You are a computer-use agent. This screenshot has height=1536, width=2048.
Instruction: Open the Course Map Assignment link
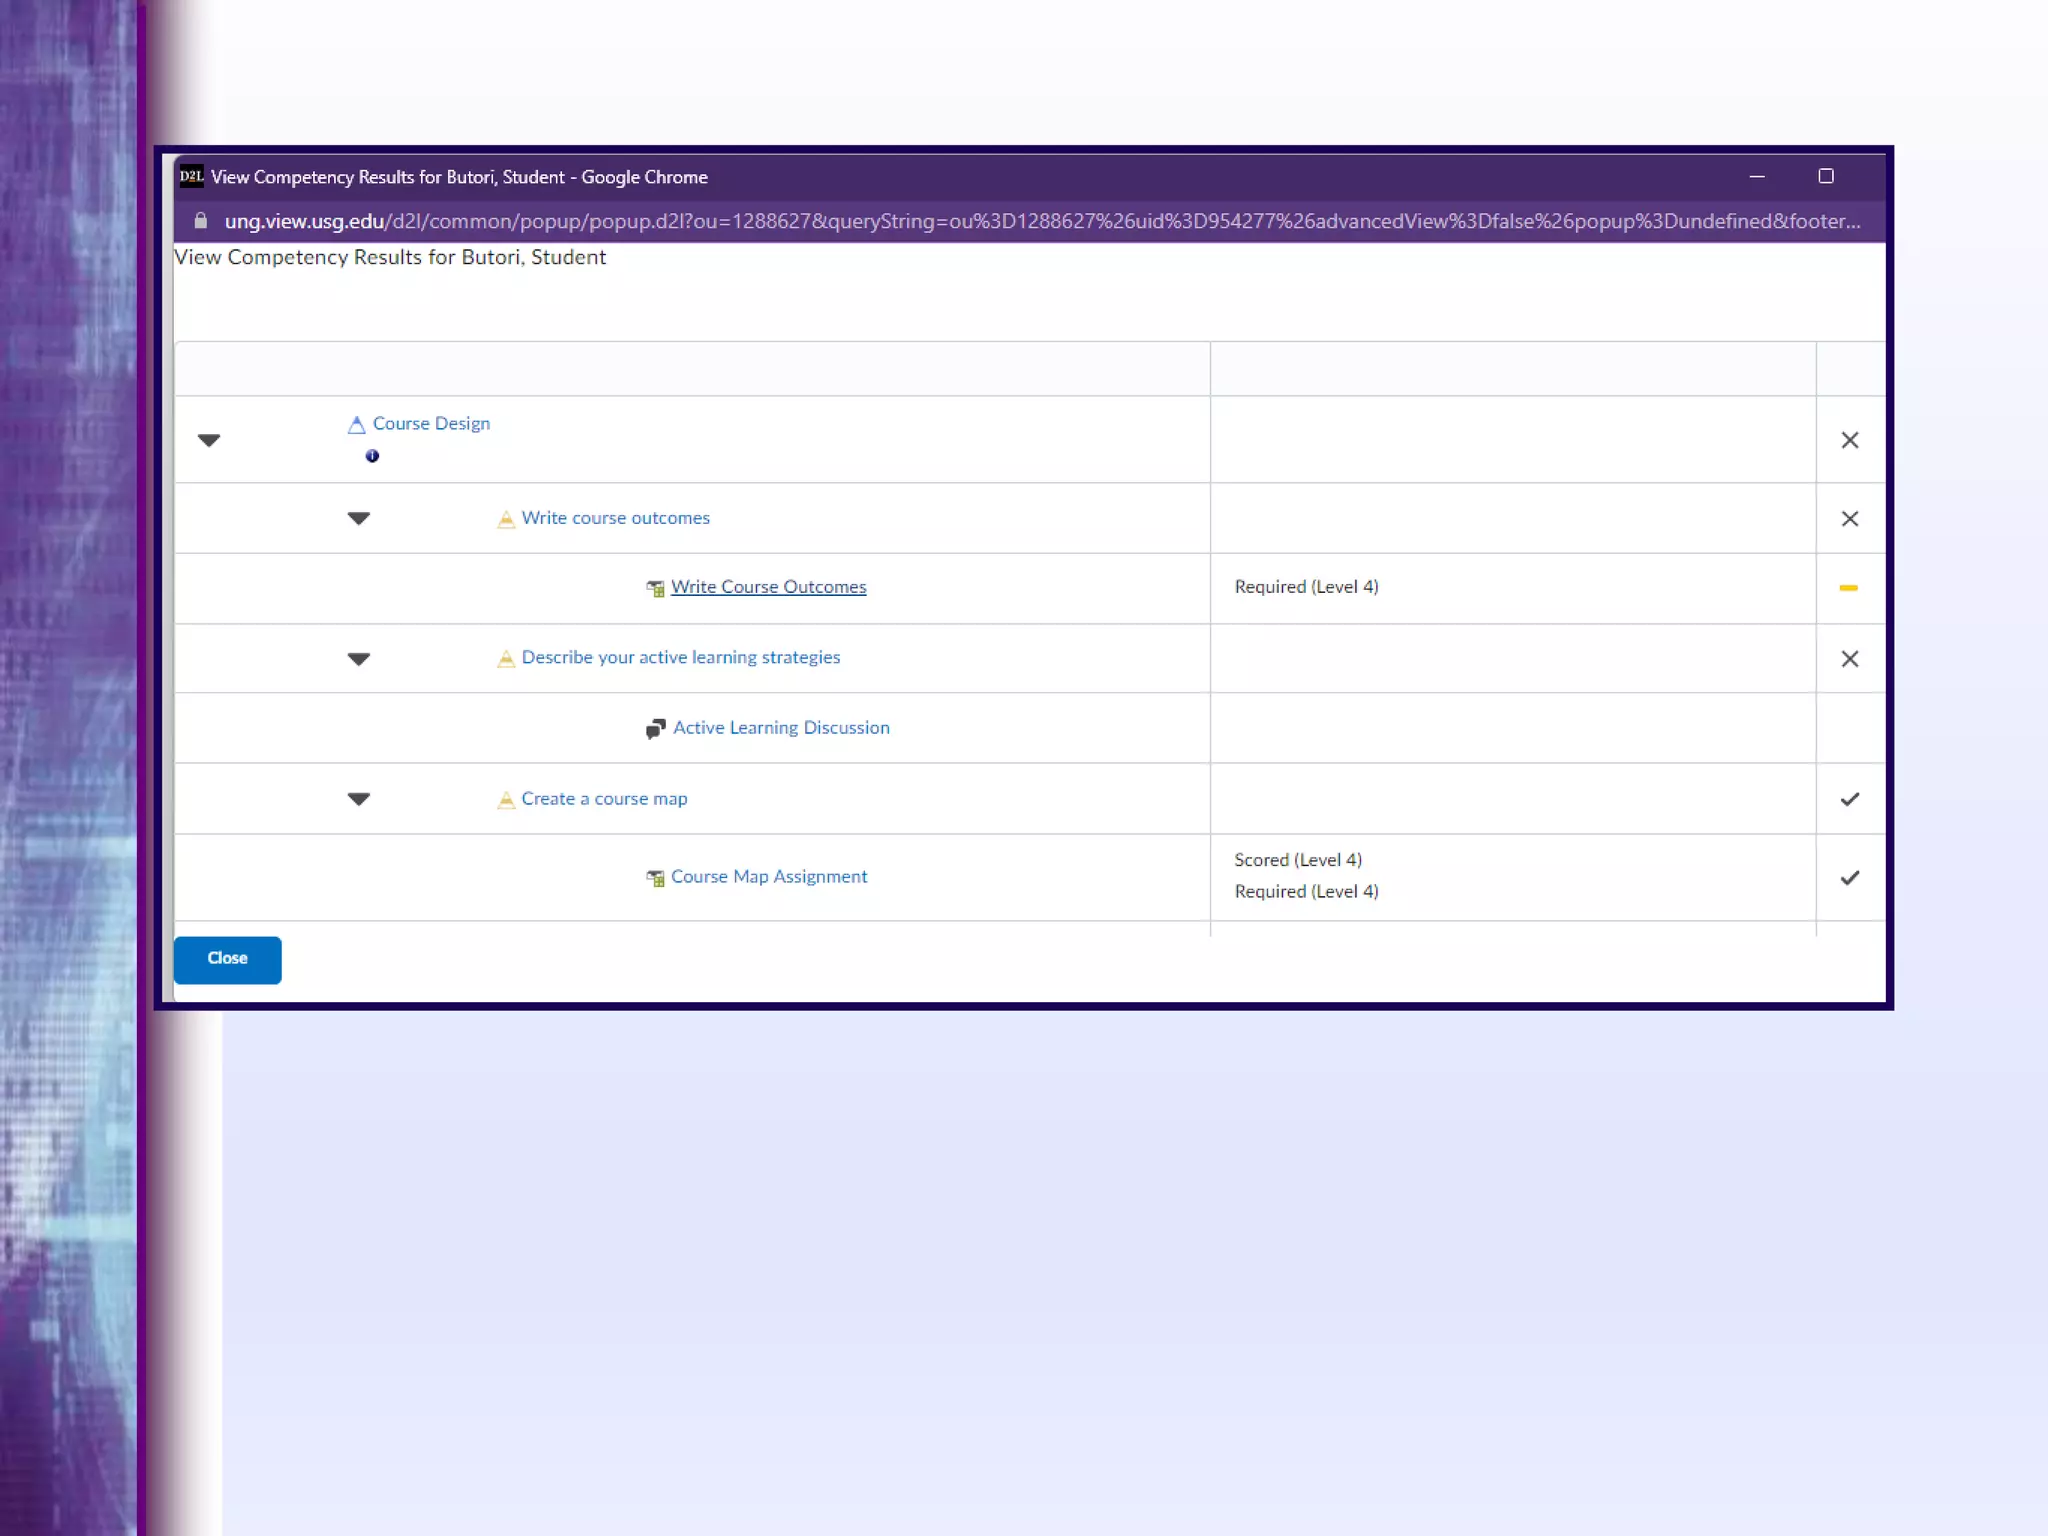tap(769, 877)
